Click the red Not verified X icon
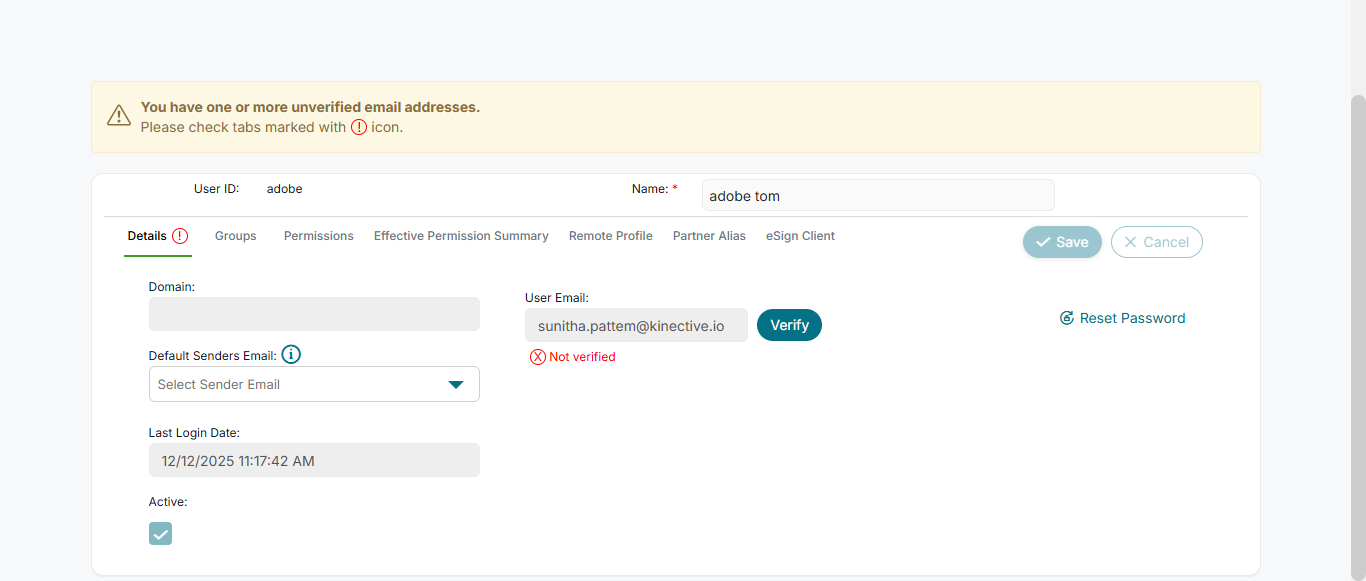This screenshot has width=1366, height=581. (x=538, y=357)
